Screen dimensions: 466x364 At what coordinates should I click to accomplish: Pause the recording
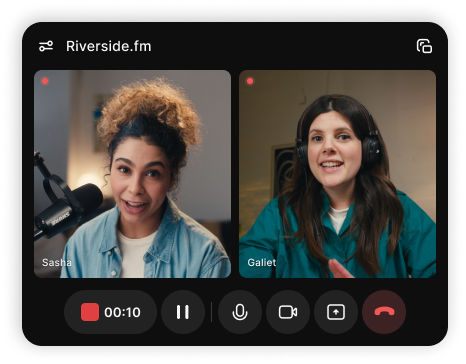click(183, 312)
